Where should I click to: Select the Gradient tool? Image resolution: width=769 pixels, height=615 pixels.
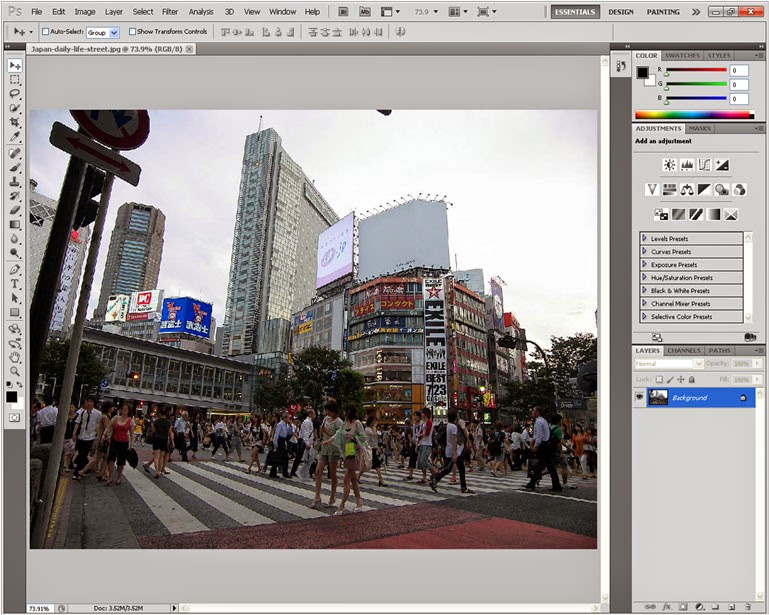[x=15, y=224]
